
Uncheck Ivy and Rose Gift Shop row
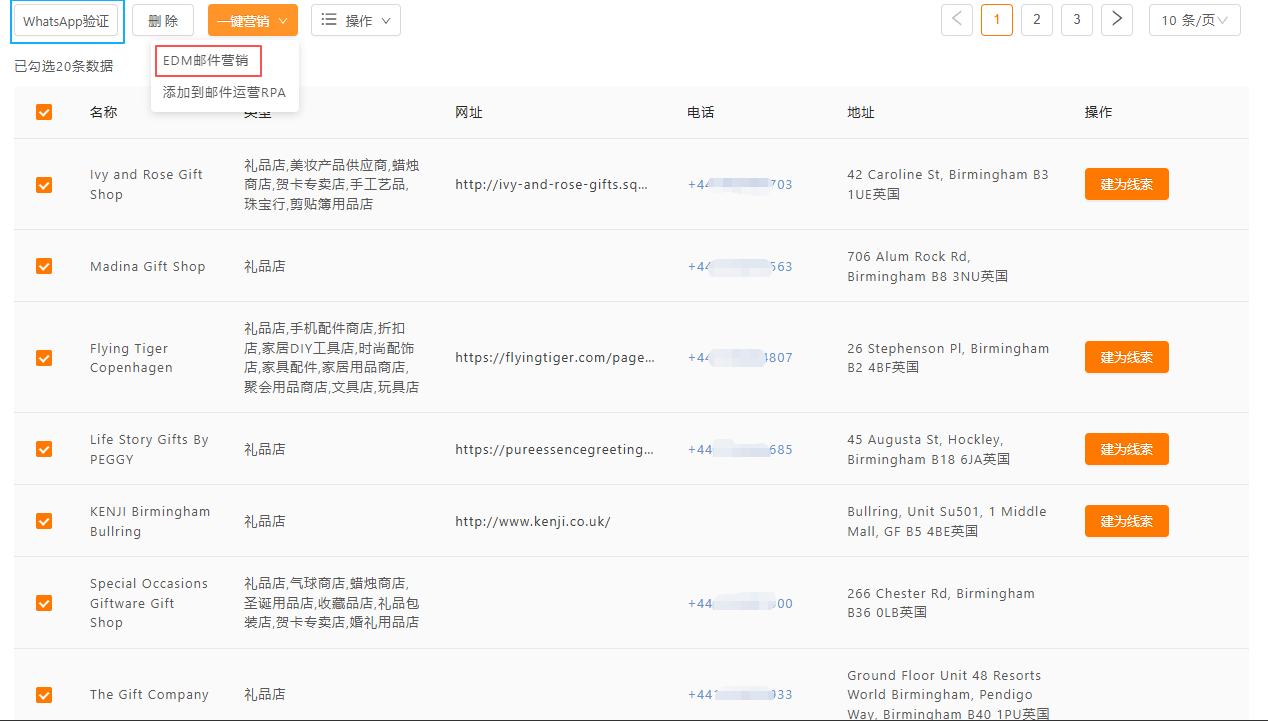44,184
